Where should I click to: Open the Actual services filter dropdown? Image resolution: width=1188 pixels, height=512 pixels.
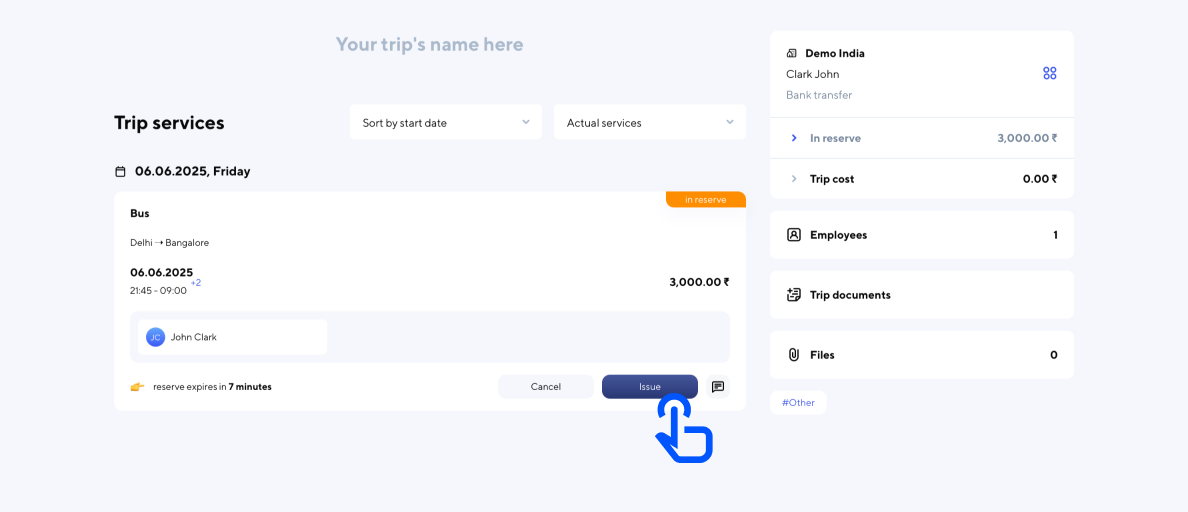[x=650, y=123]
